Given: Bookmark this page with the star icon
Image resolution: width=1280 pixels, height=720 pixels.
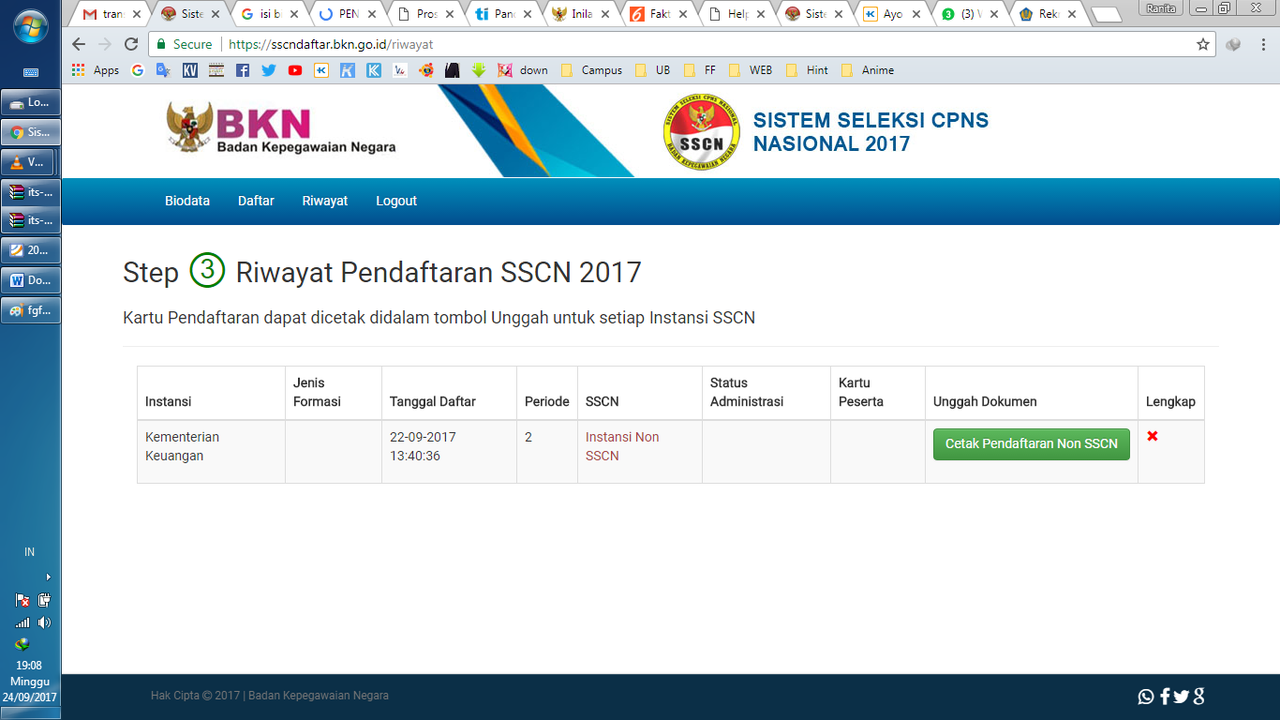Looking at the screenshot, I should pos(1203,45).
